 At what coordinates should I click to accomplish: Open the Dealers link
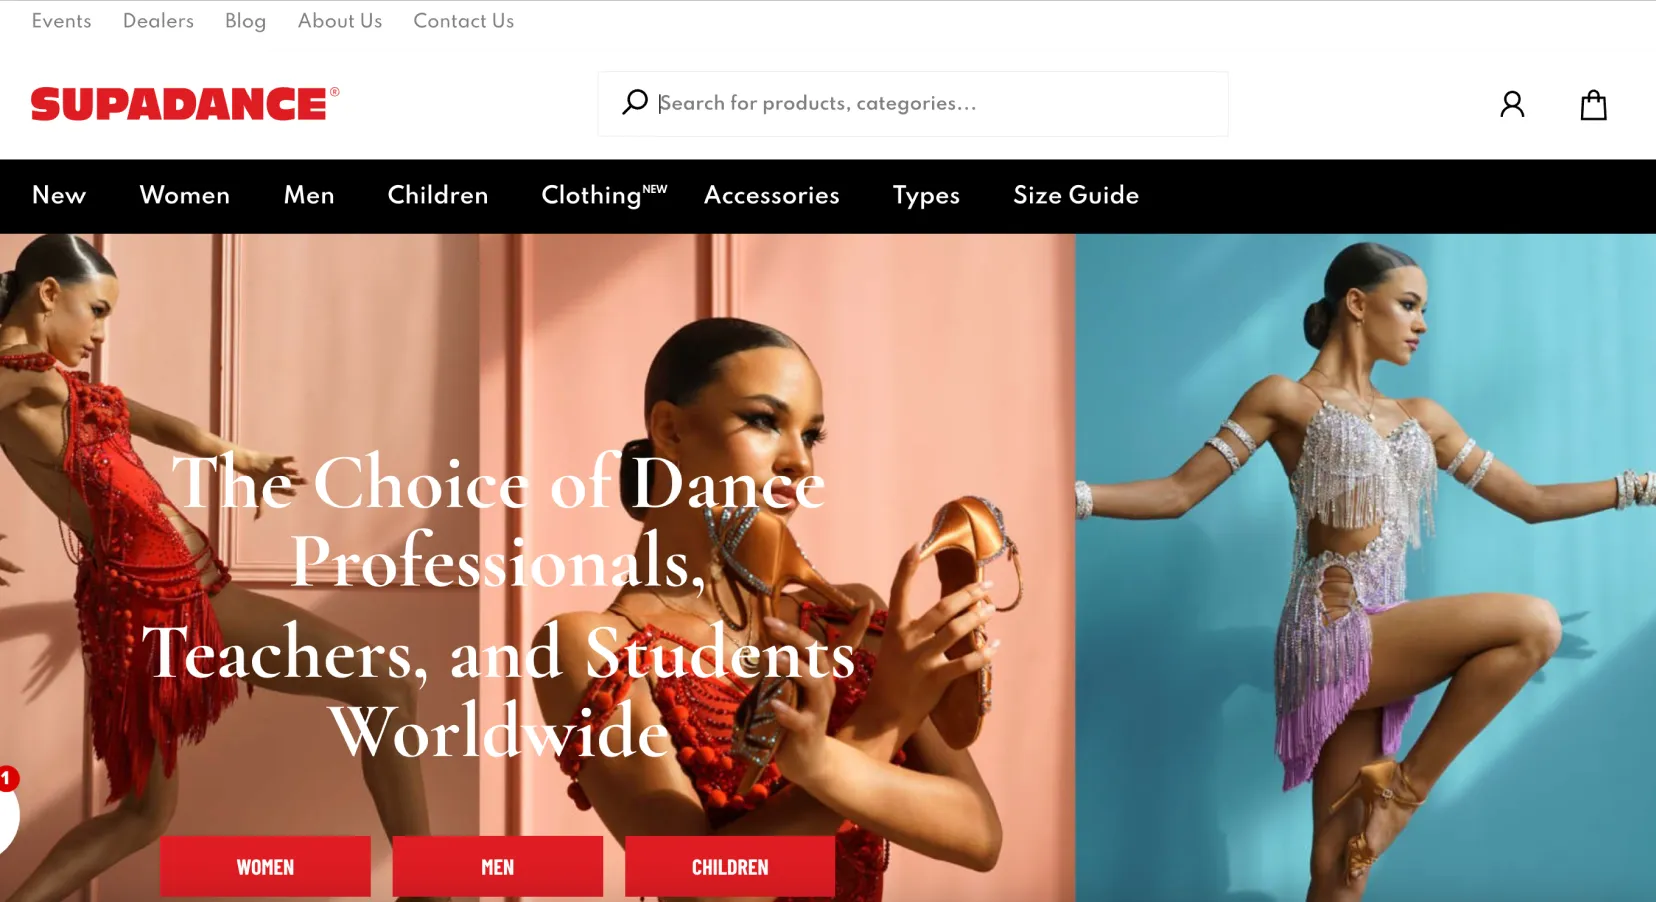click(x=158, y=21)
